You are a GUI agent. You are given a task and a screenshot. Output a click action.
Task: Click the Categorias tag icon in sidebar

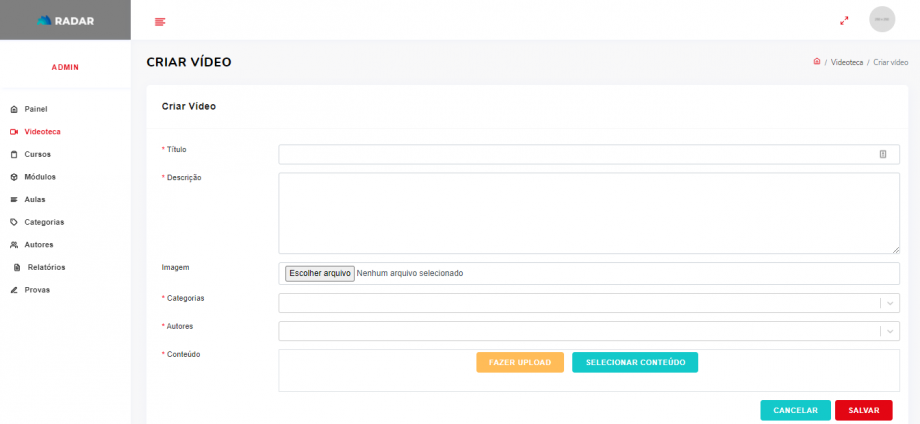14,222
